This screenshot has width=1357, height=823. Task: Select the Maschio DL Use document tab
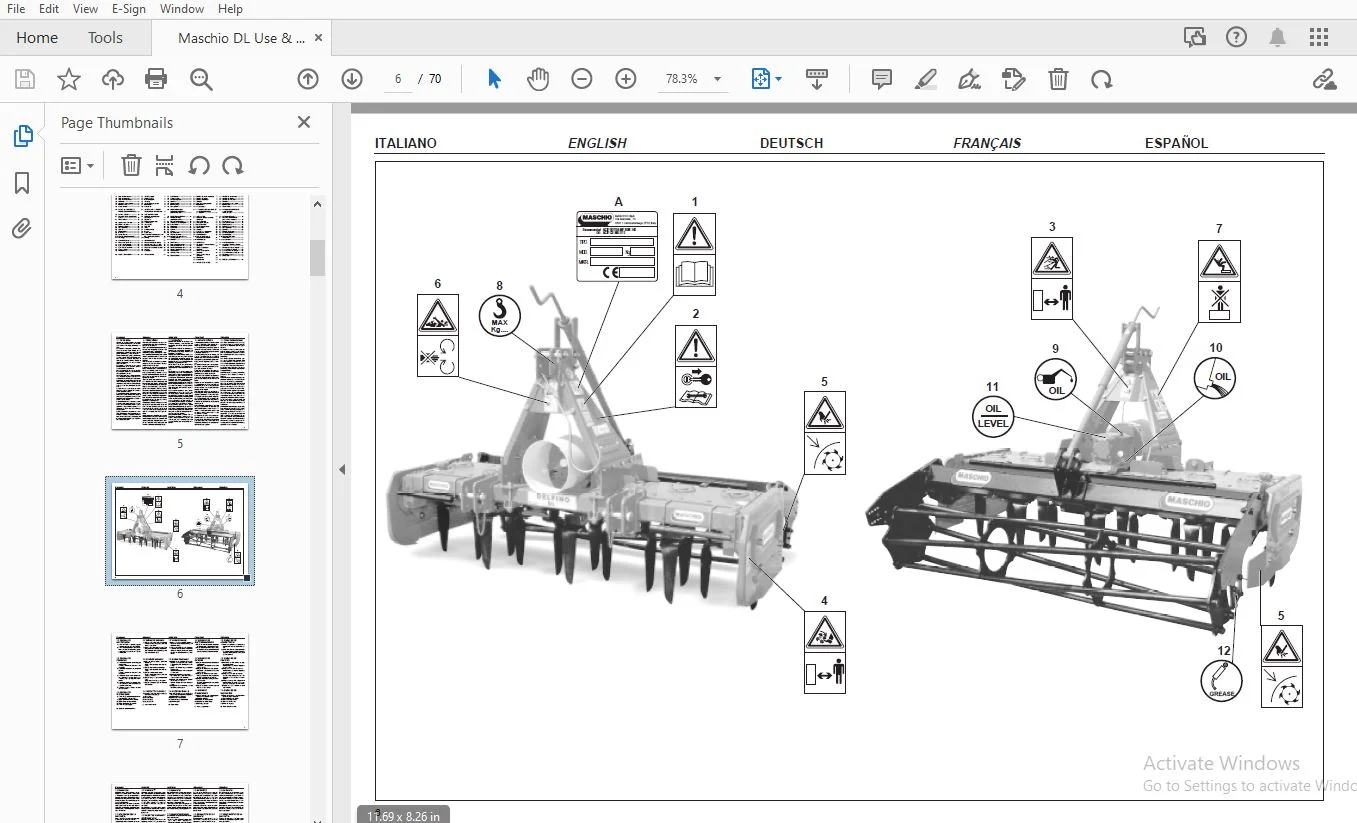tap(241, 38)
